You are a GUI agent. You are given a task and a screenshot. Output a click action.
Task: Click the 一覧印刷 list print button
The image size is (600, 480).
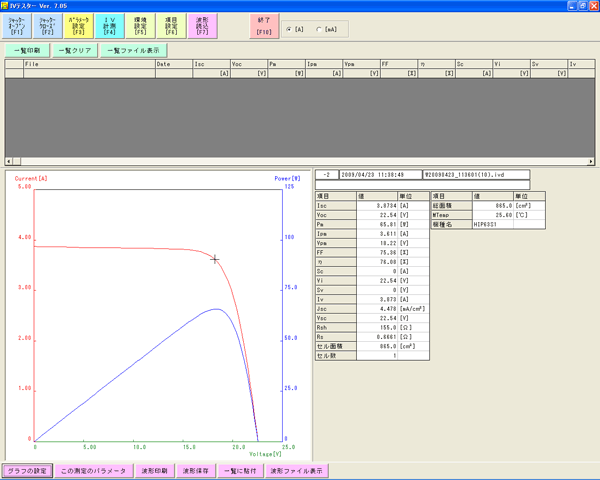pos(26,49)
